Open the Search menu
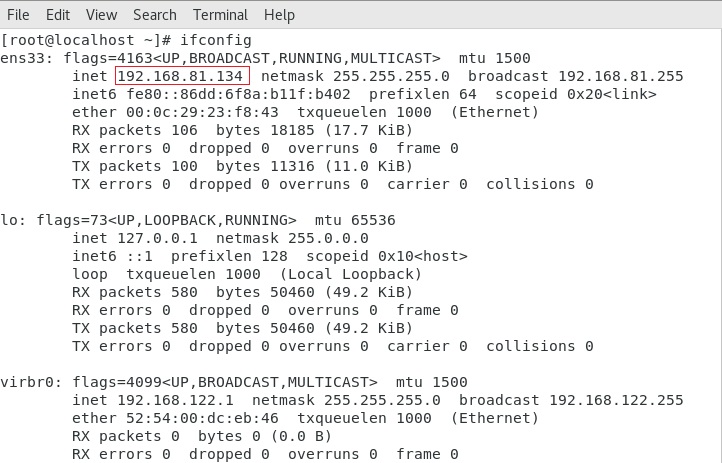The width and height of the screenshot is (722, 463). [155, 15]
